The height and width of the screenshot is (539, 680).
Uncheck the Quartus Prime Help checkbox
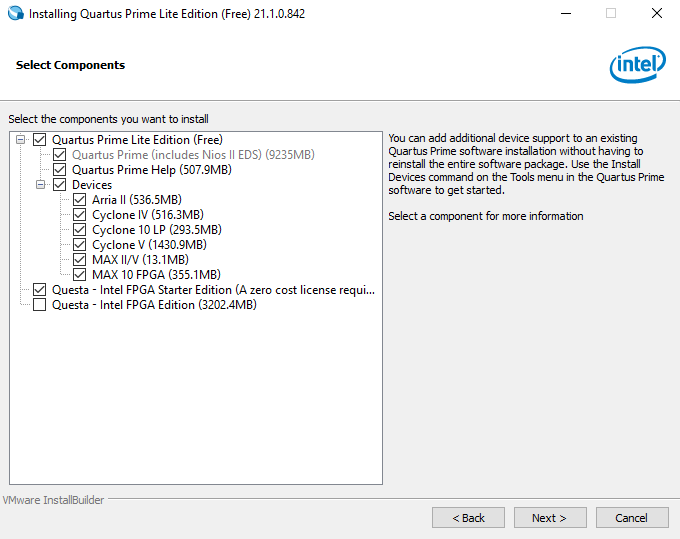(x=59, y=170)
